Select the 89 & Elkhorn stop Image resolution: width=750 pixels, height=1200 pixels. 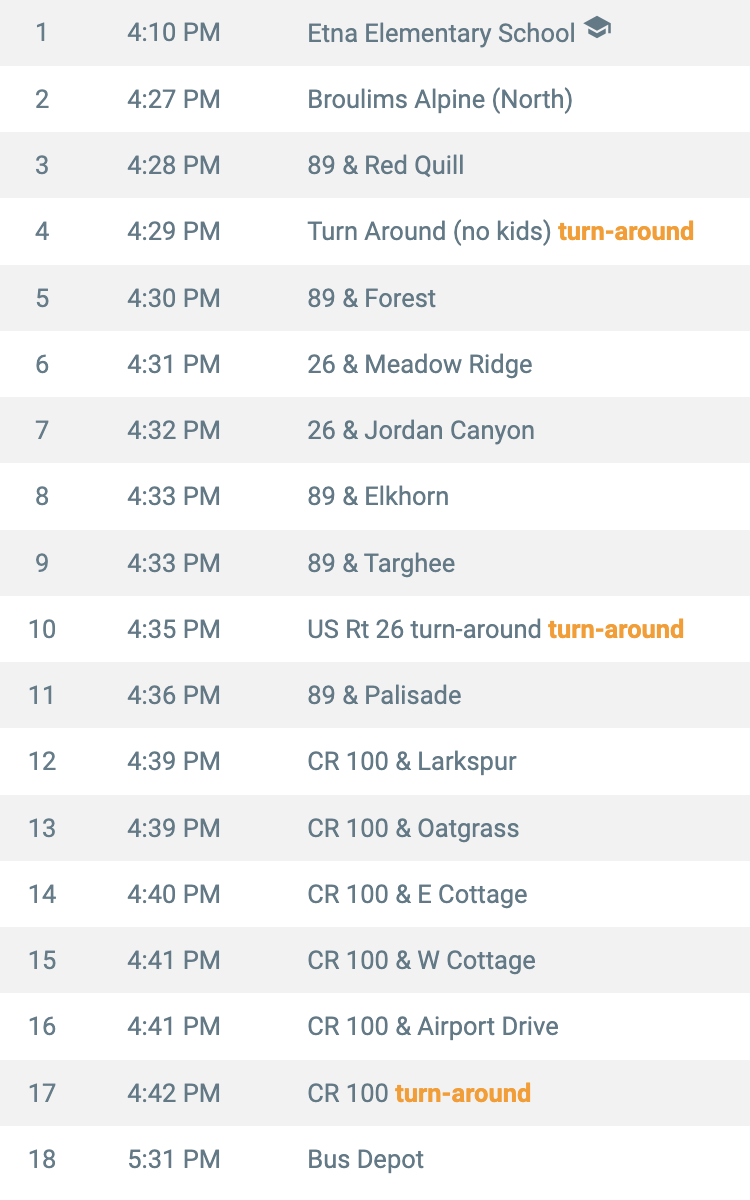378,496
